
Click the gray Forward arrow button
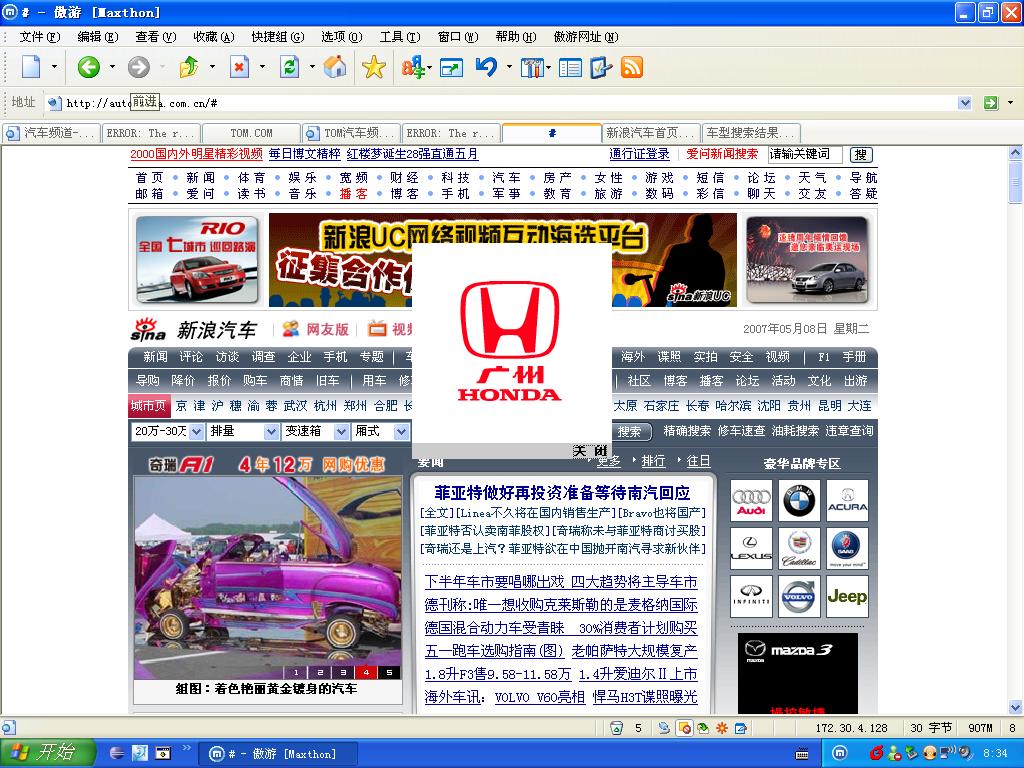[x=138, y=67]
